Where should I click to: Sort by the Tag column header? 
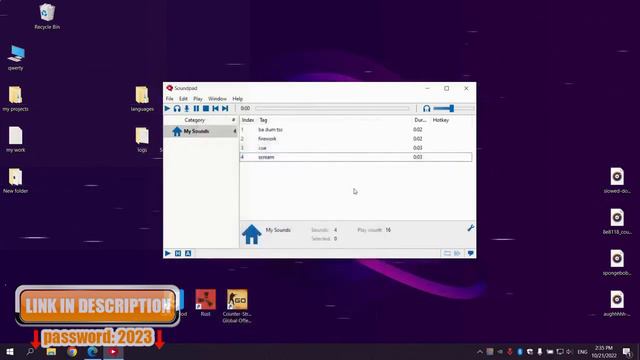(x=263, y=120)
